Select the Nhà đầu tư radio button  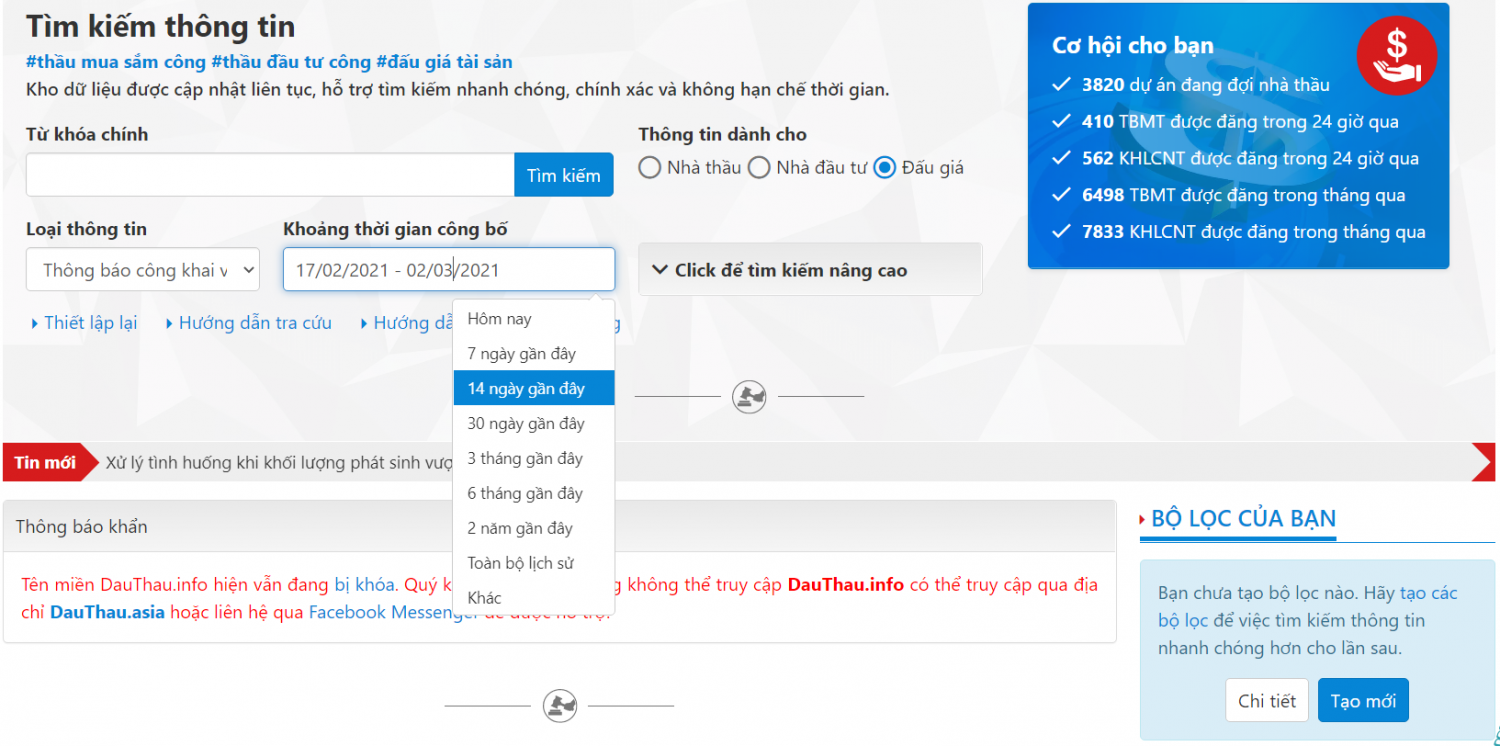(x=759, y=167)
